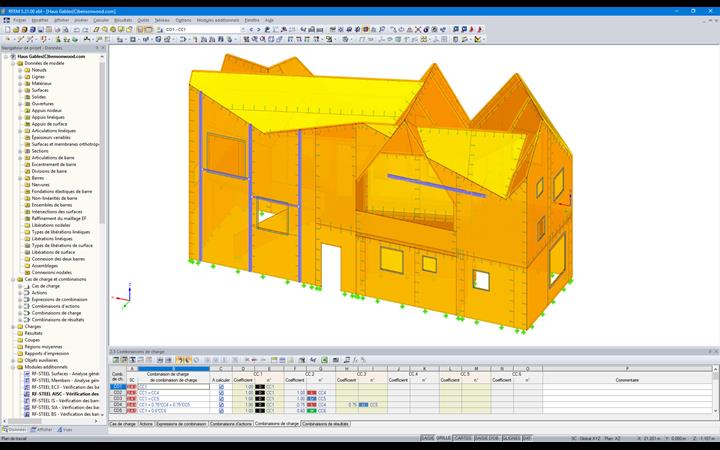The width and height of the screenshot is (720, 450).
Task: Click the CO1 combination description cell
Action: pyautogui.click(x=174, y=387)
